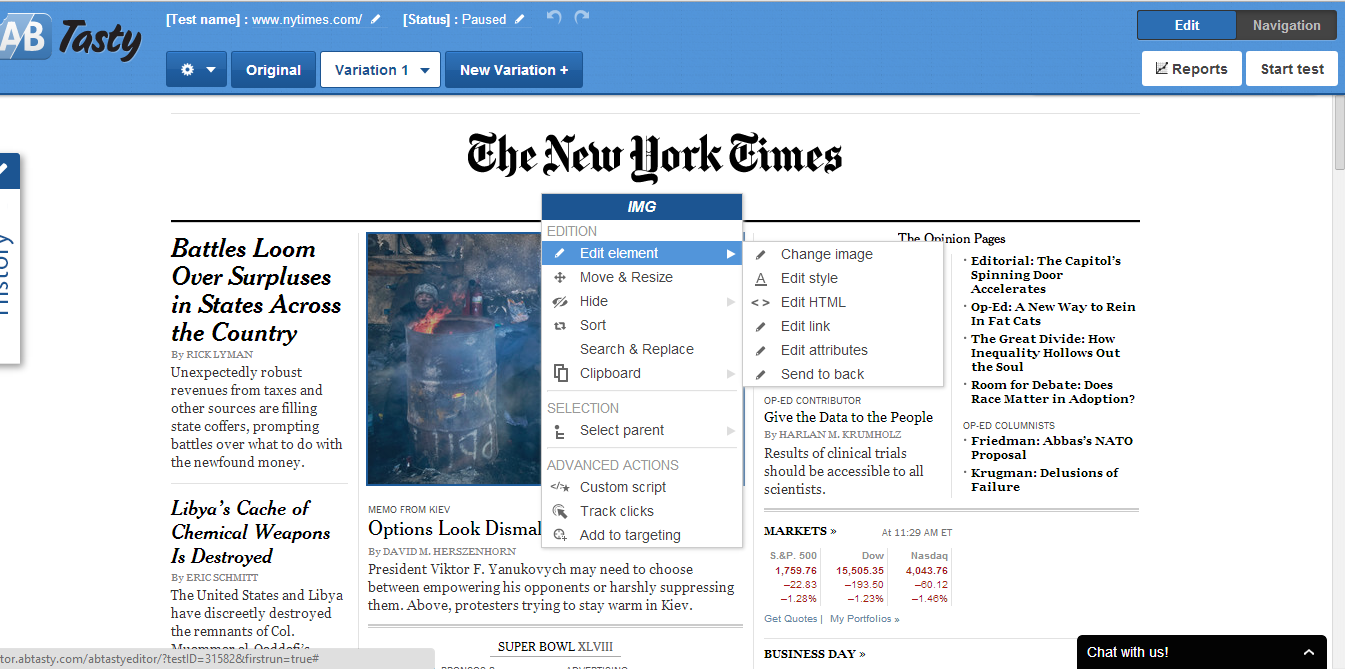
Task: Click the pencil icon beside Paused status
Action: point(519,19)
